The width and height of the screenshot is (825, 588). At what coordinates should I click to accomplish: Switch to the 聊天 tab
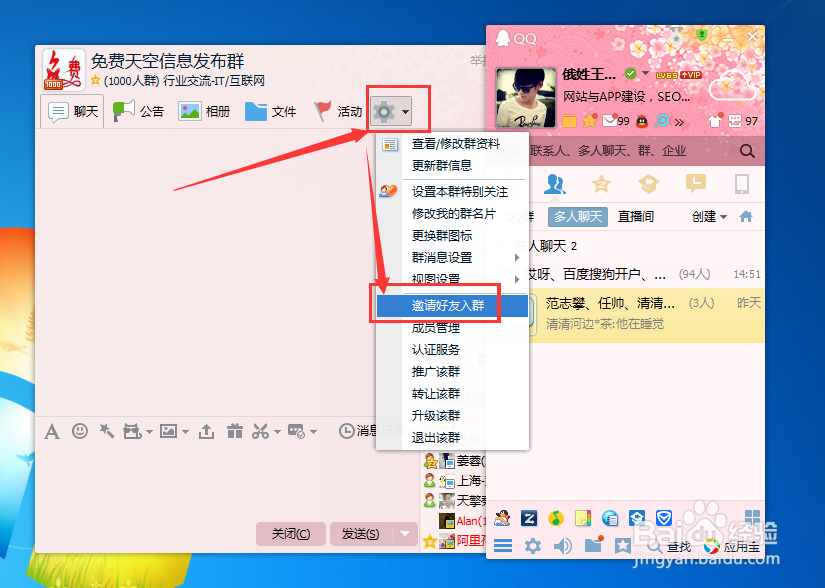tap(73, 111)
